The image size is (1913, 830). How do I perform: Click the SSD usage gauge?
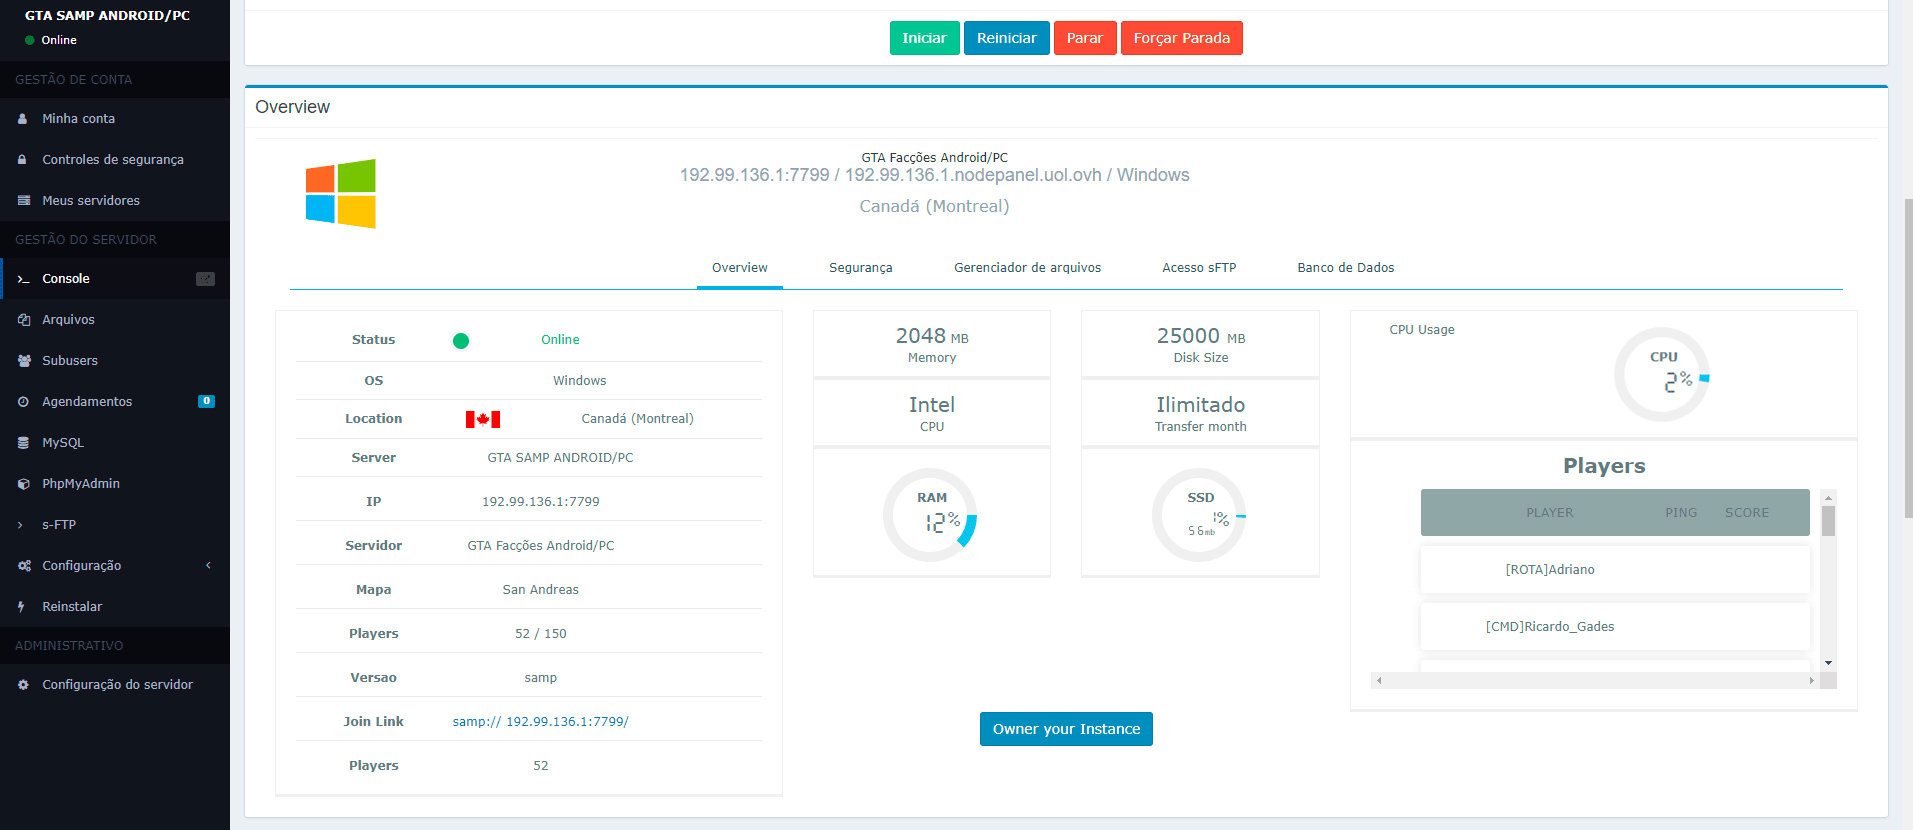(1200, 515)
